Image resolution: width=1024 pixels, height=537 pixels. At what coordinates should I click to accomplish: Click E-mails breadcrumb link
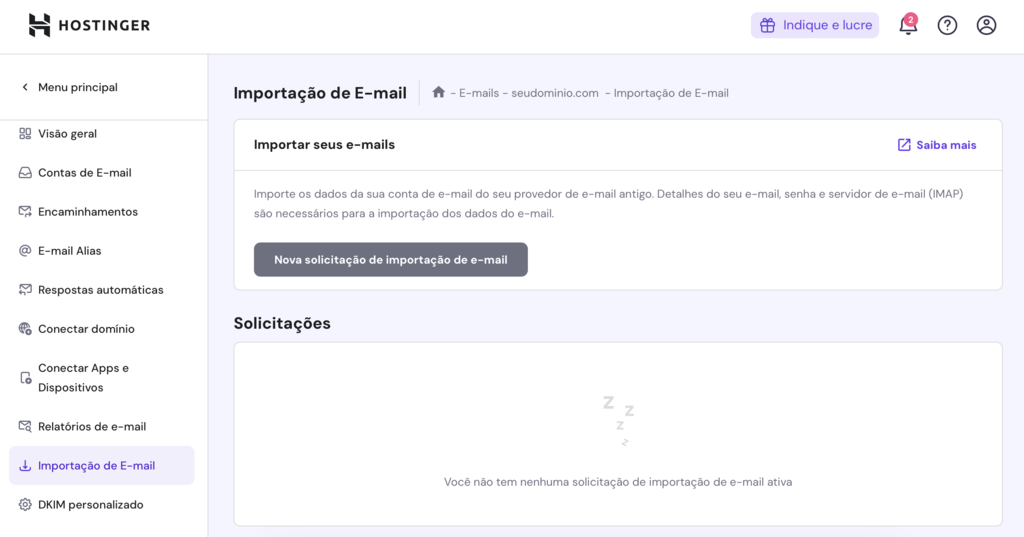click(479, 93)
